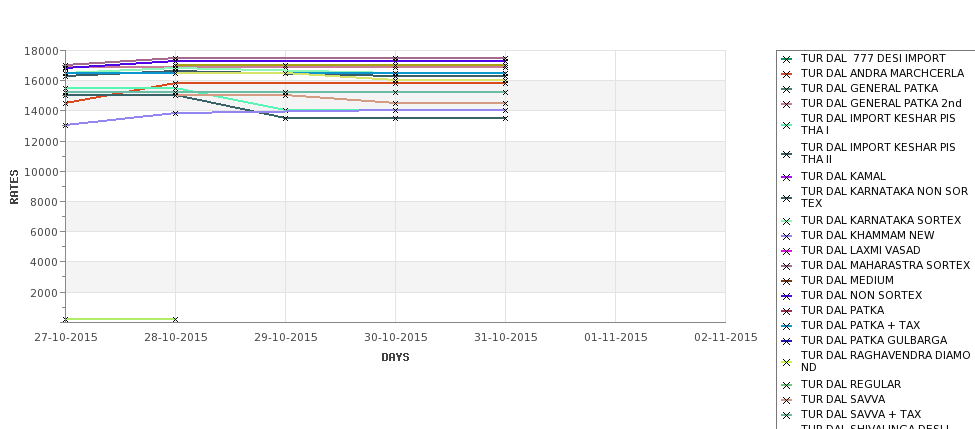
Task: Select the TUR DAL MAHARASTRA SORTEX legend label
Action: (x=885, y=265)
